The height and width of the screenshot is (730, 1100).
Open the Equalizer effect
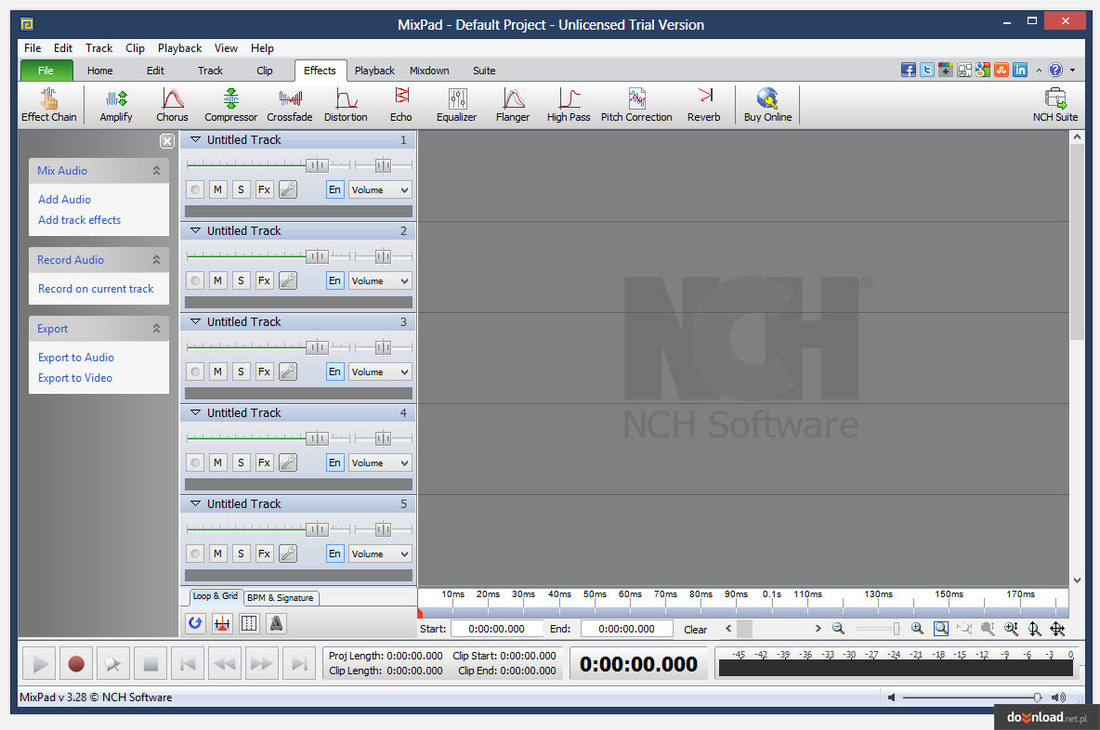457,105
